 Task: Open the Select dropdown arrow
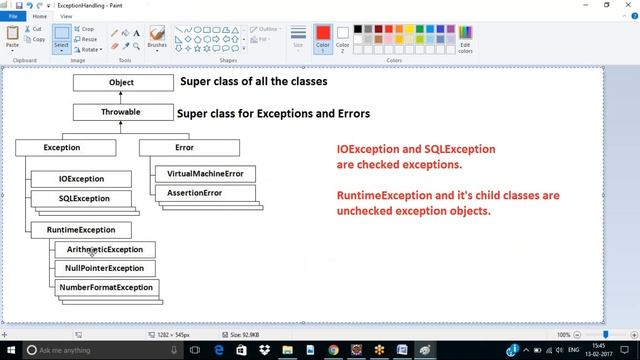[62, 51]
